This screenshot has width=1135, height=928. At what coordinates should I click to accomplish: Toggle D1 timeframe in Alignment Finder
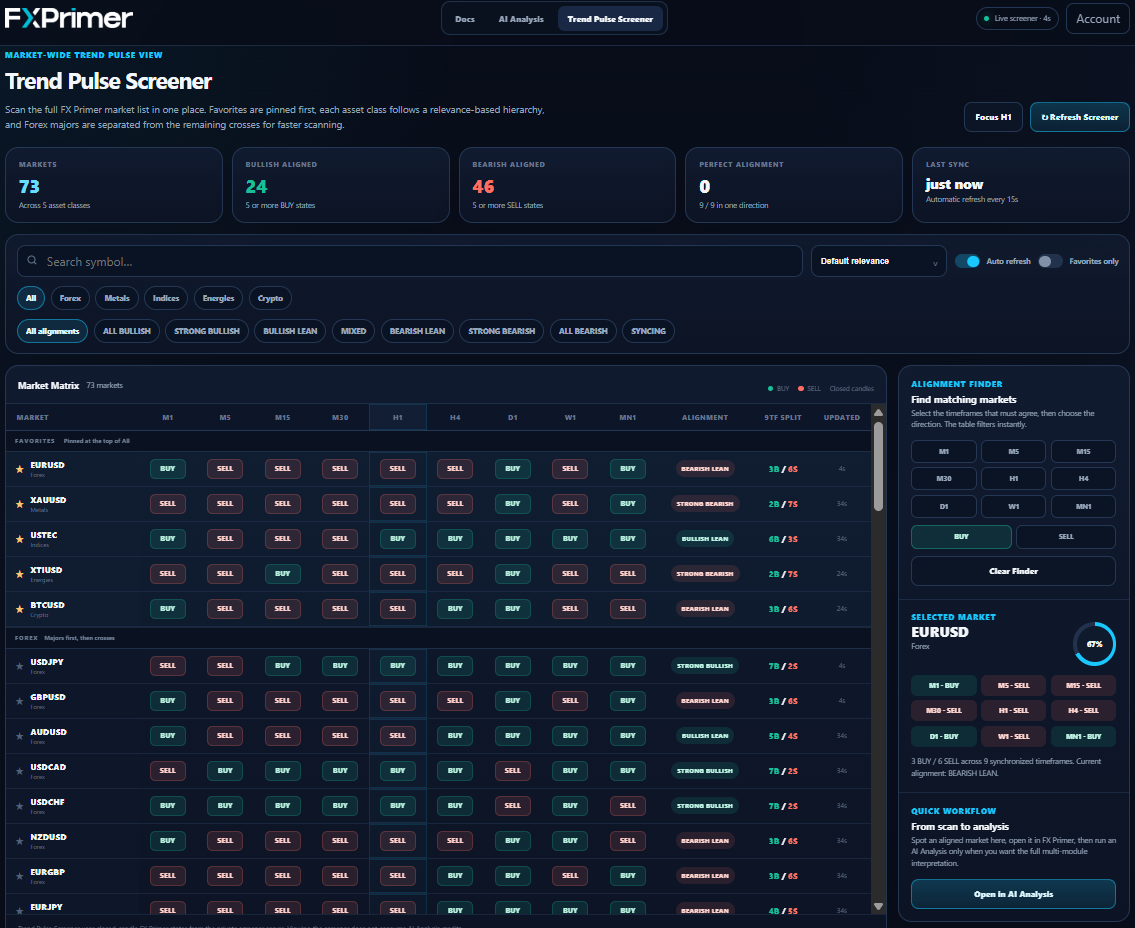coord(943,507)
